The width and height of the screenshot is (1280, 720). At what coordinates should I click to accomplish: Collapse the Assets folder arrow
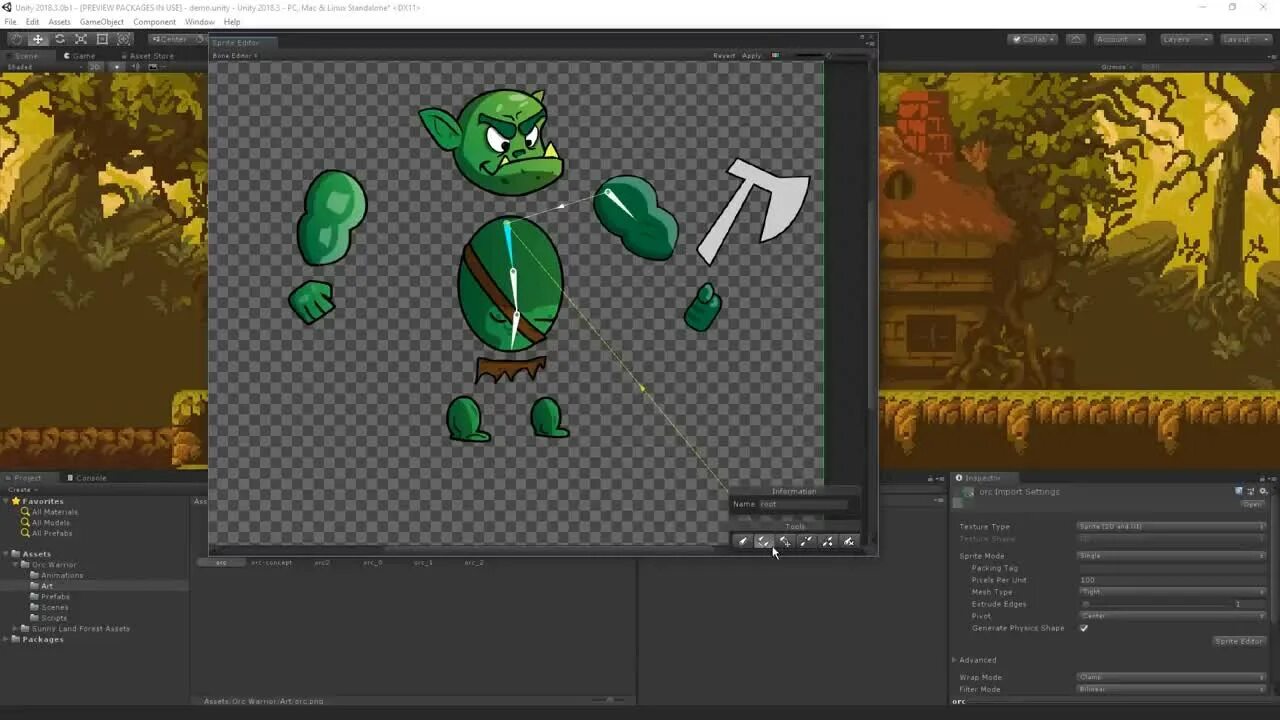coord(6,554)
